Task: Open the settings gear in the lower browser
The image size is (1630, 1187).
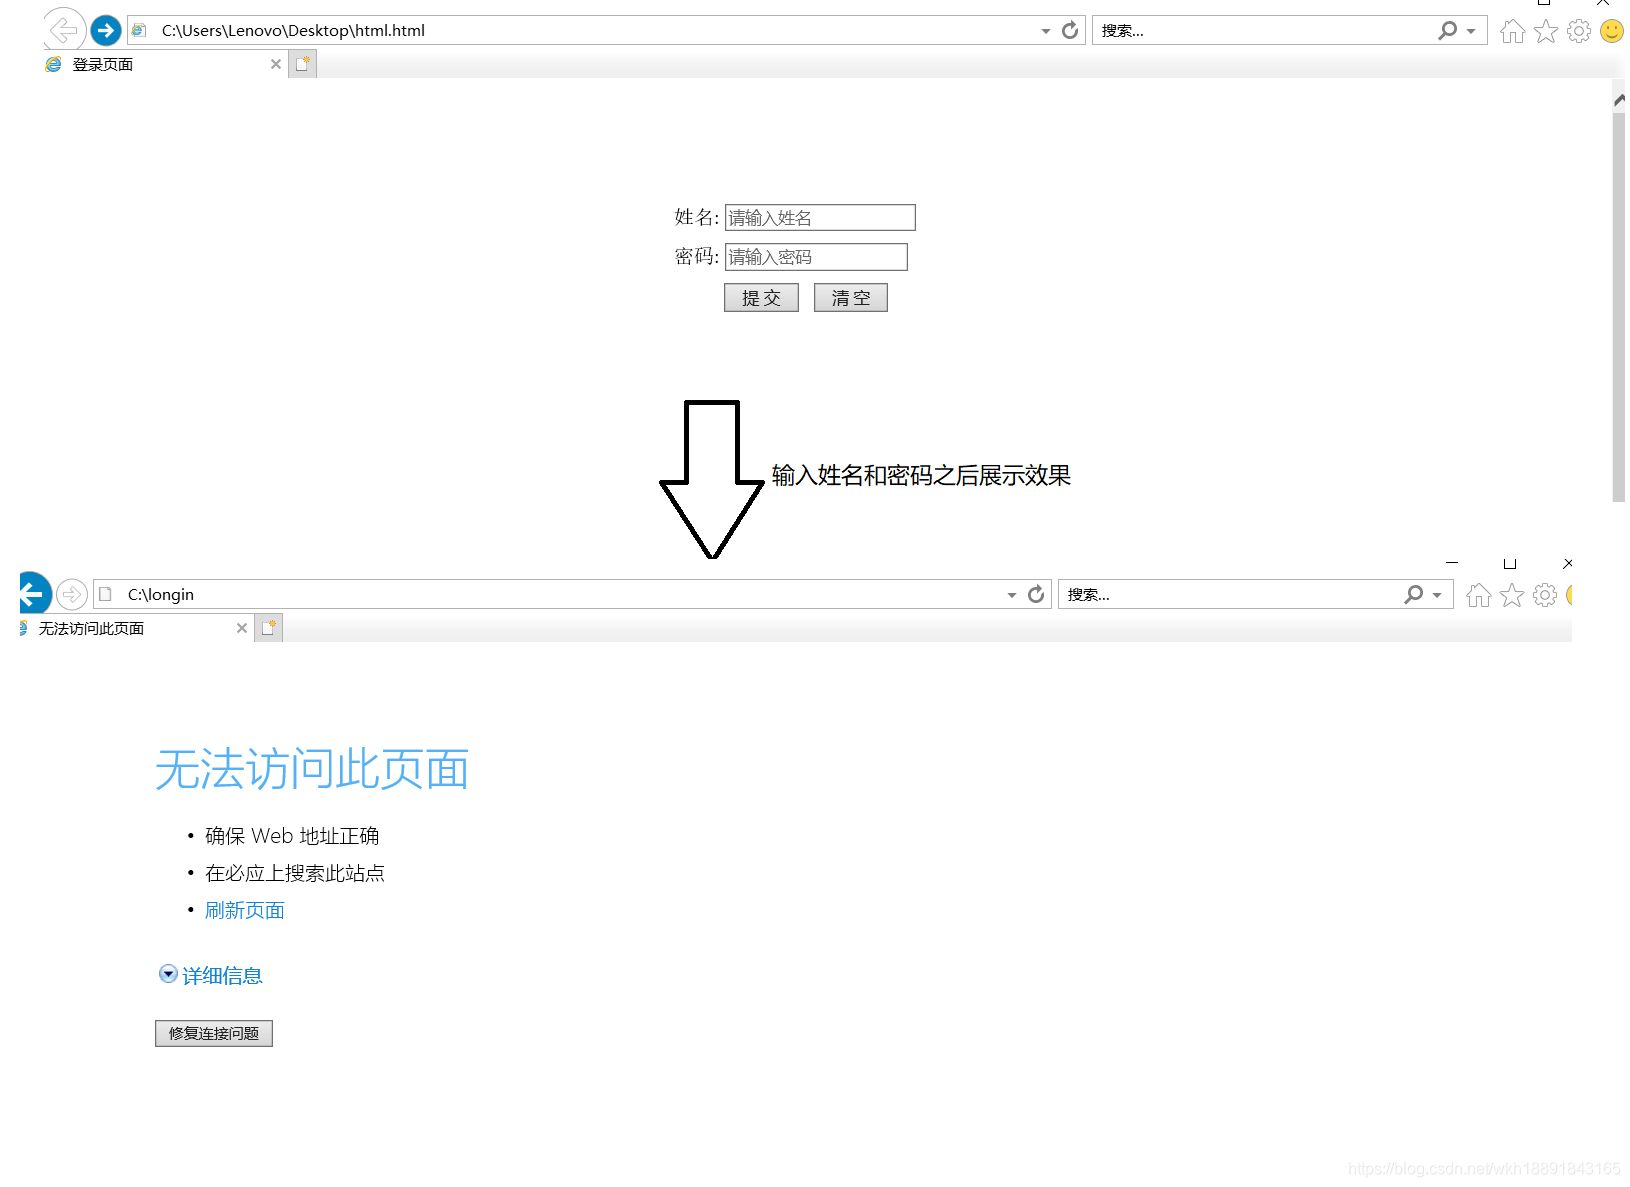Action: click(1545, 595)
